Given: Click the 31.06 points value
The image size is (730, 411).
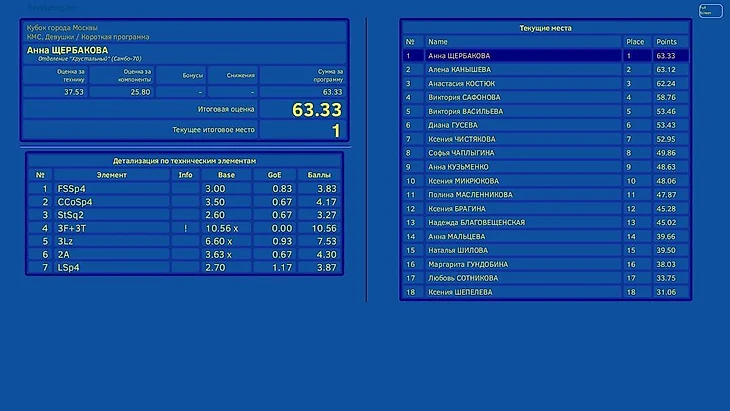Looking at the screenshot, I should coord(666,292).
